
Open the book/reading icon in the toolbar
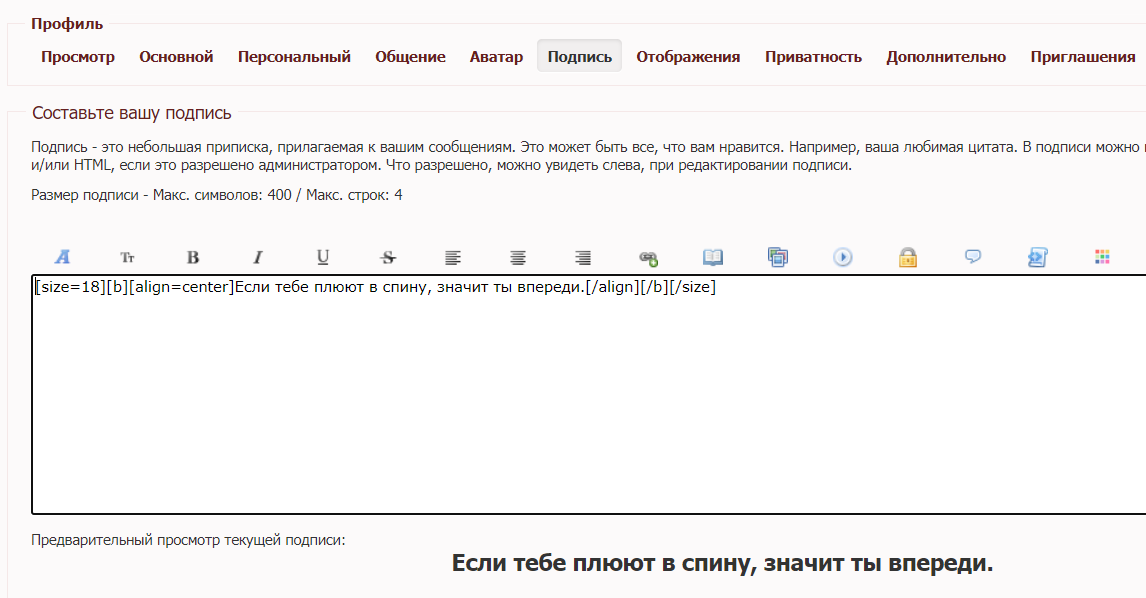click(713, 257)
